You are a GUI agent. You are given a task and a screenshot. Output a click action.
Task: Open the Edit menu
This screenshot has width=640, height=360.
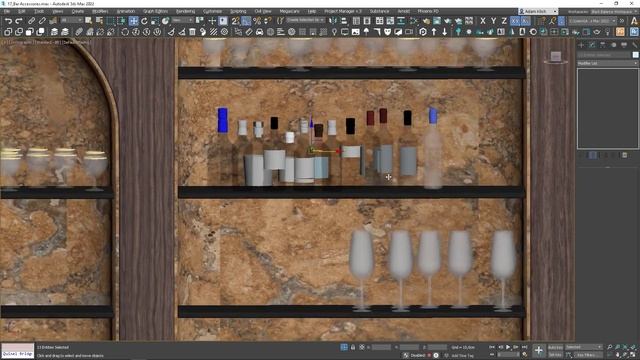click(22, 11)
